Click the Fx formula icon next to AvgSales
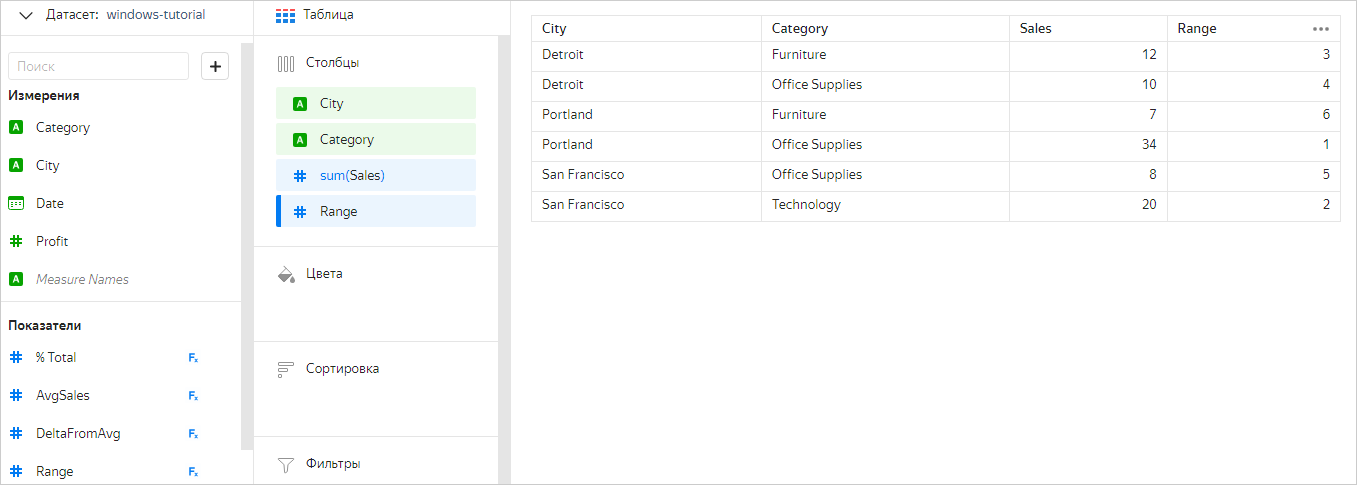 tap(193, 396)
